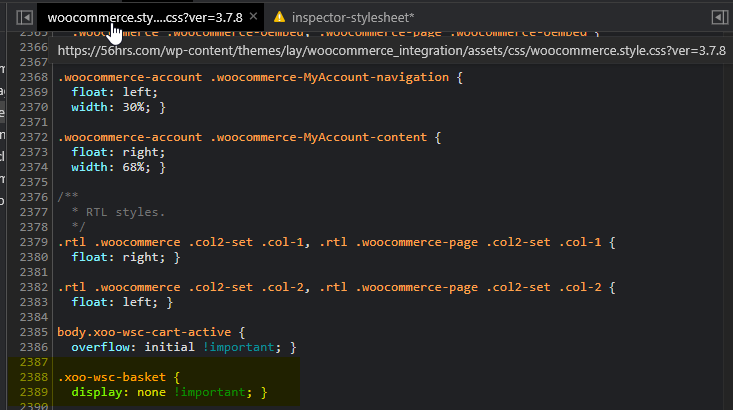
Task: Click the warning icon on inspector-stylesheet tab
Action: 280,17
